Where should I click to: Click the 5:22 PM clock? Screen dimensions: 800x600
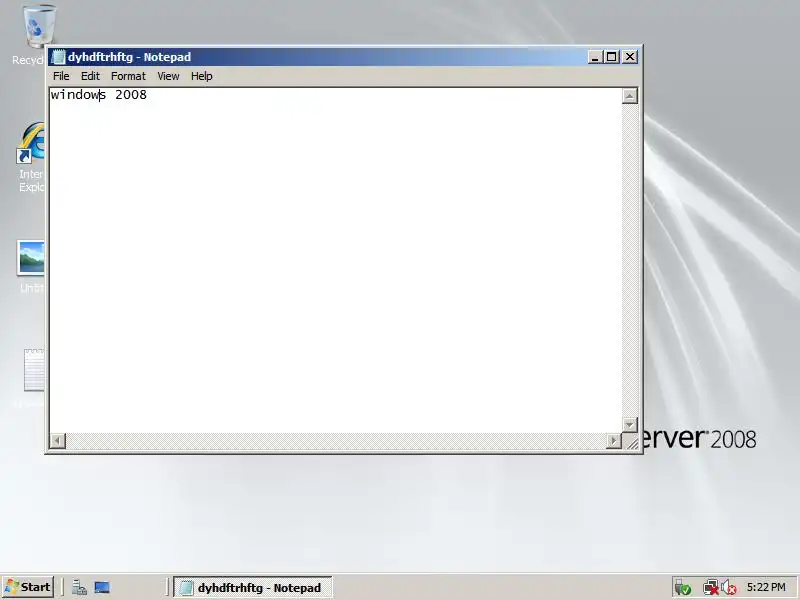(766, 587)
